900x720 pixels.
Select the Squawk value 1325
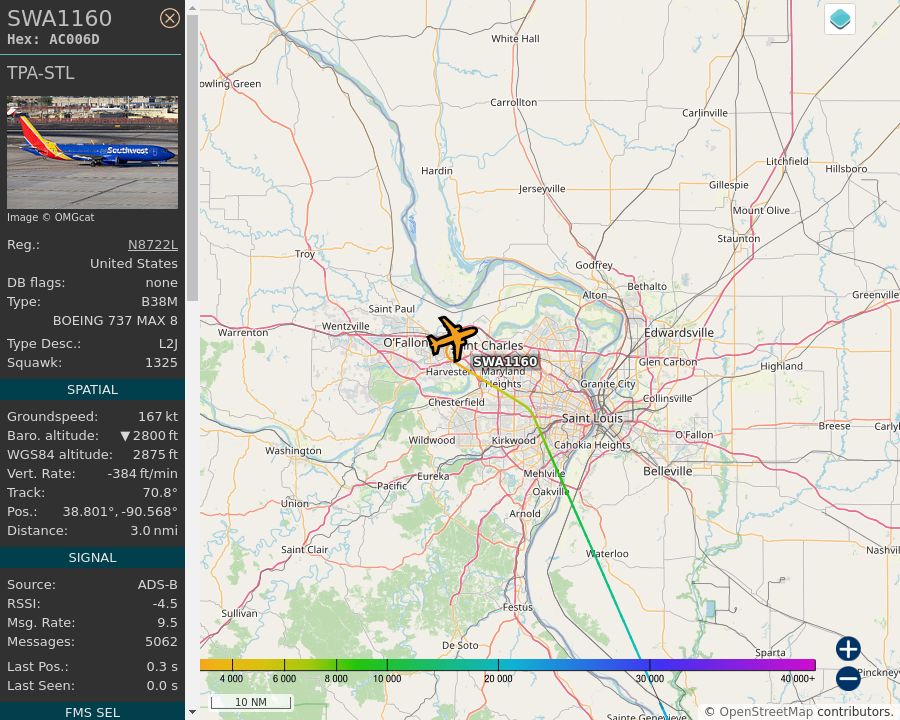(x=161, y=362)
